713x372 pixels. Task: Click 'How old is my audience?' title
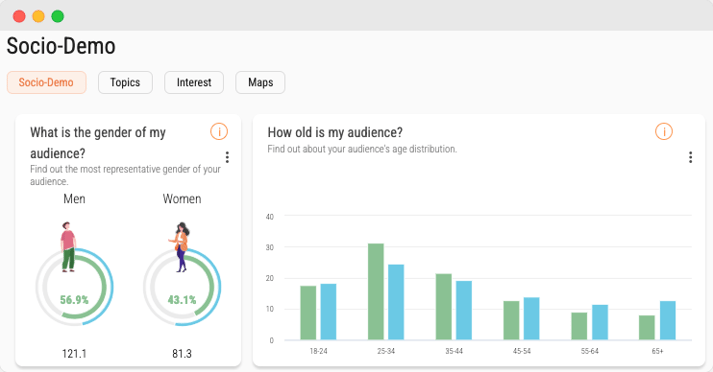335,132
